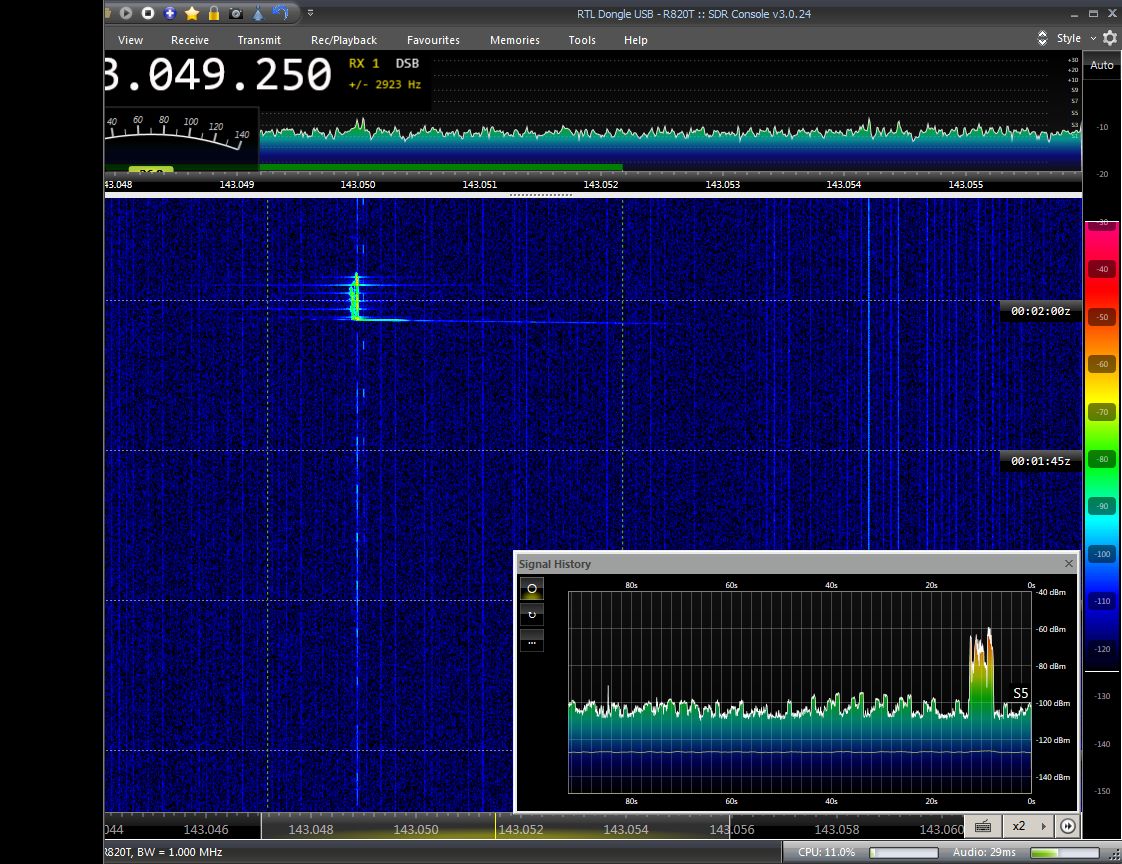Open the Memories menu

tap(514, 40)
